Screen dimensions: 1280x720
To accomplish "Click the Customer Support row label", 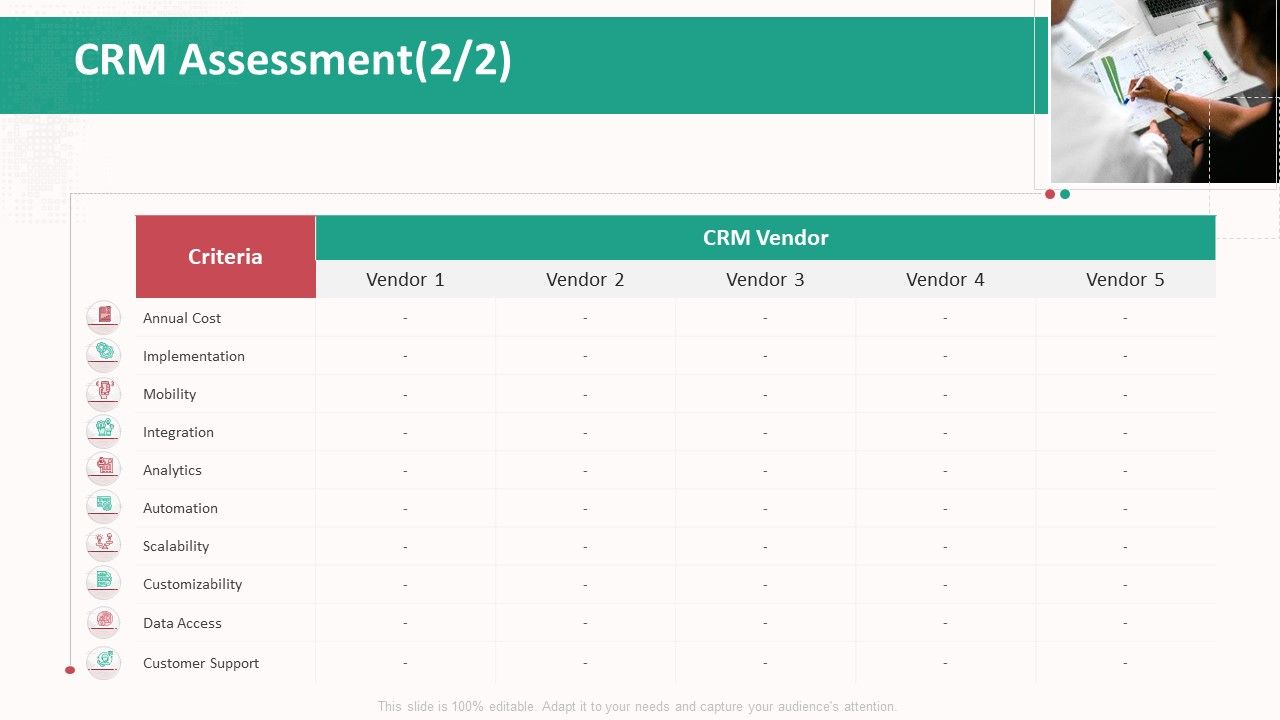I will (200, 663).
